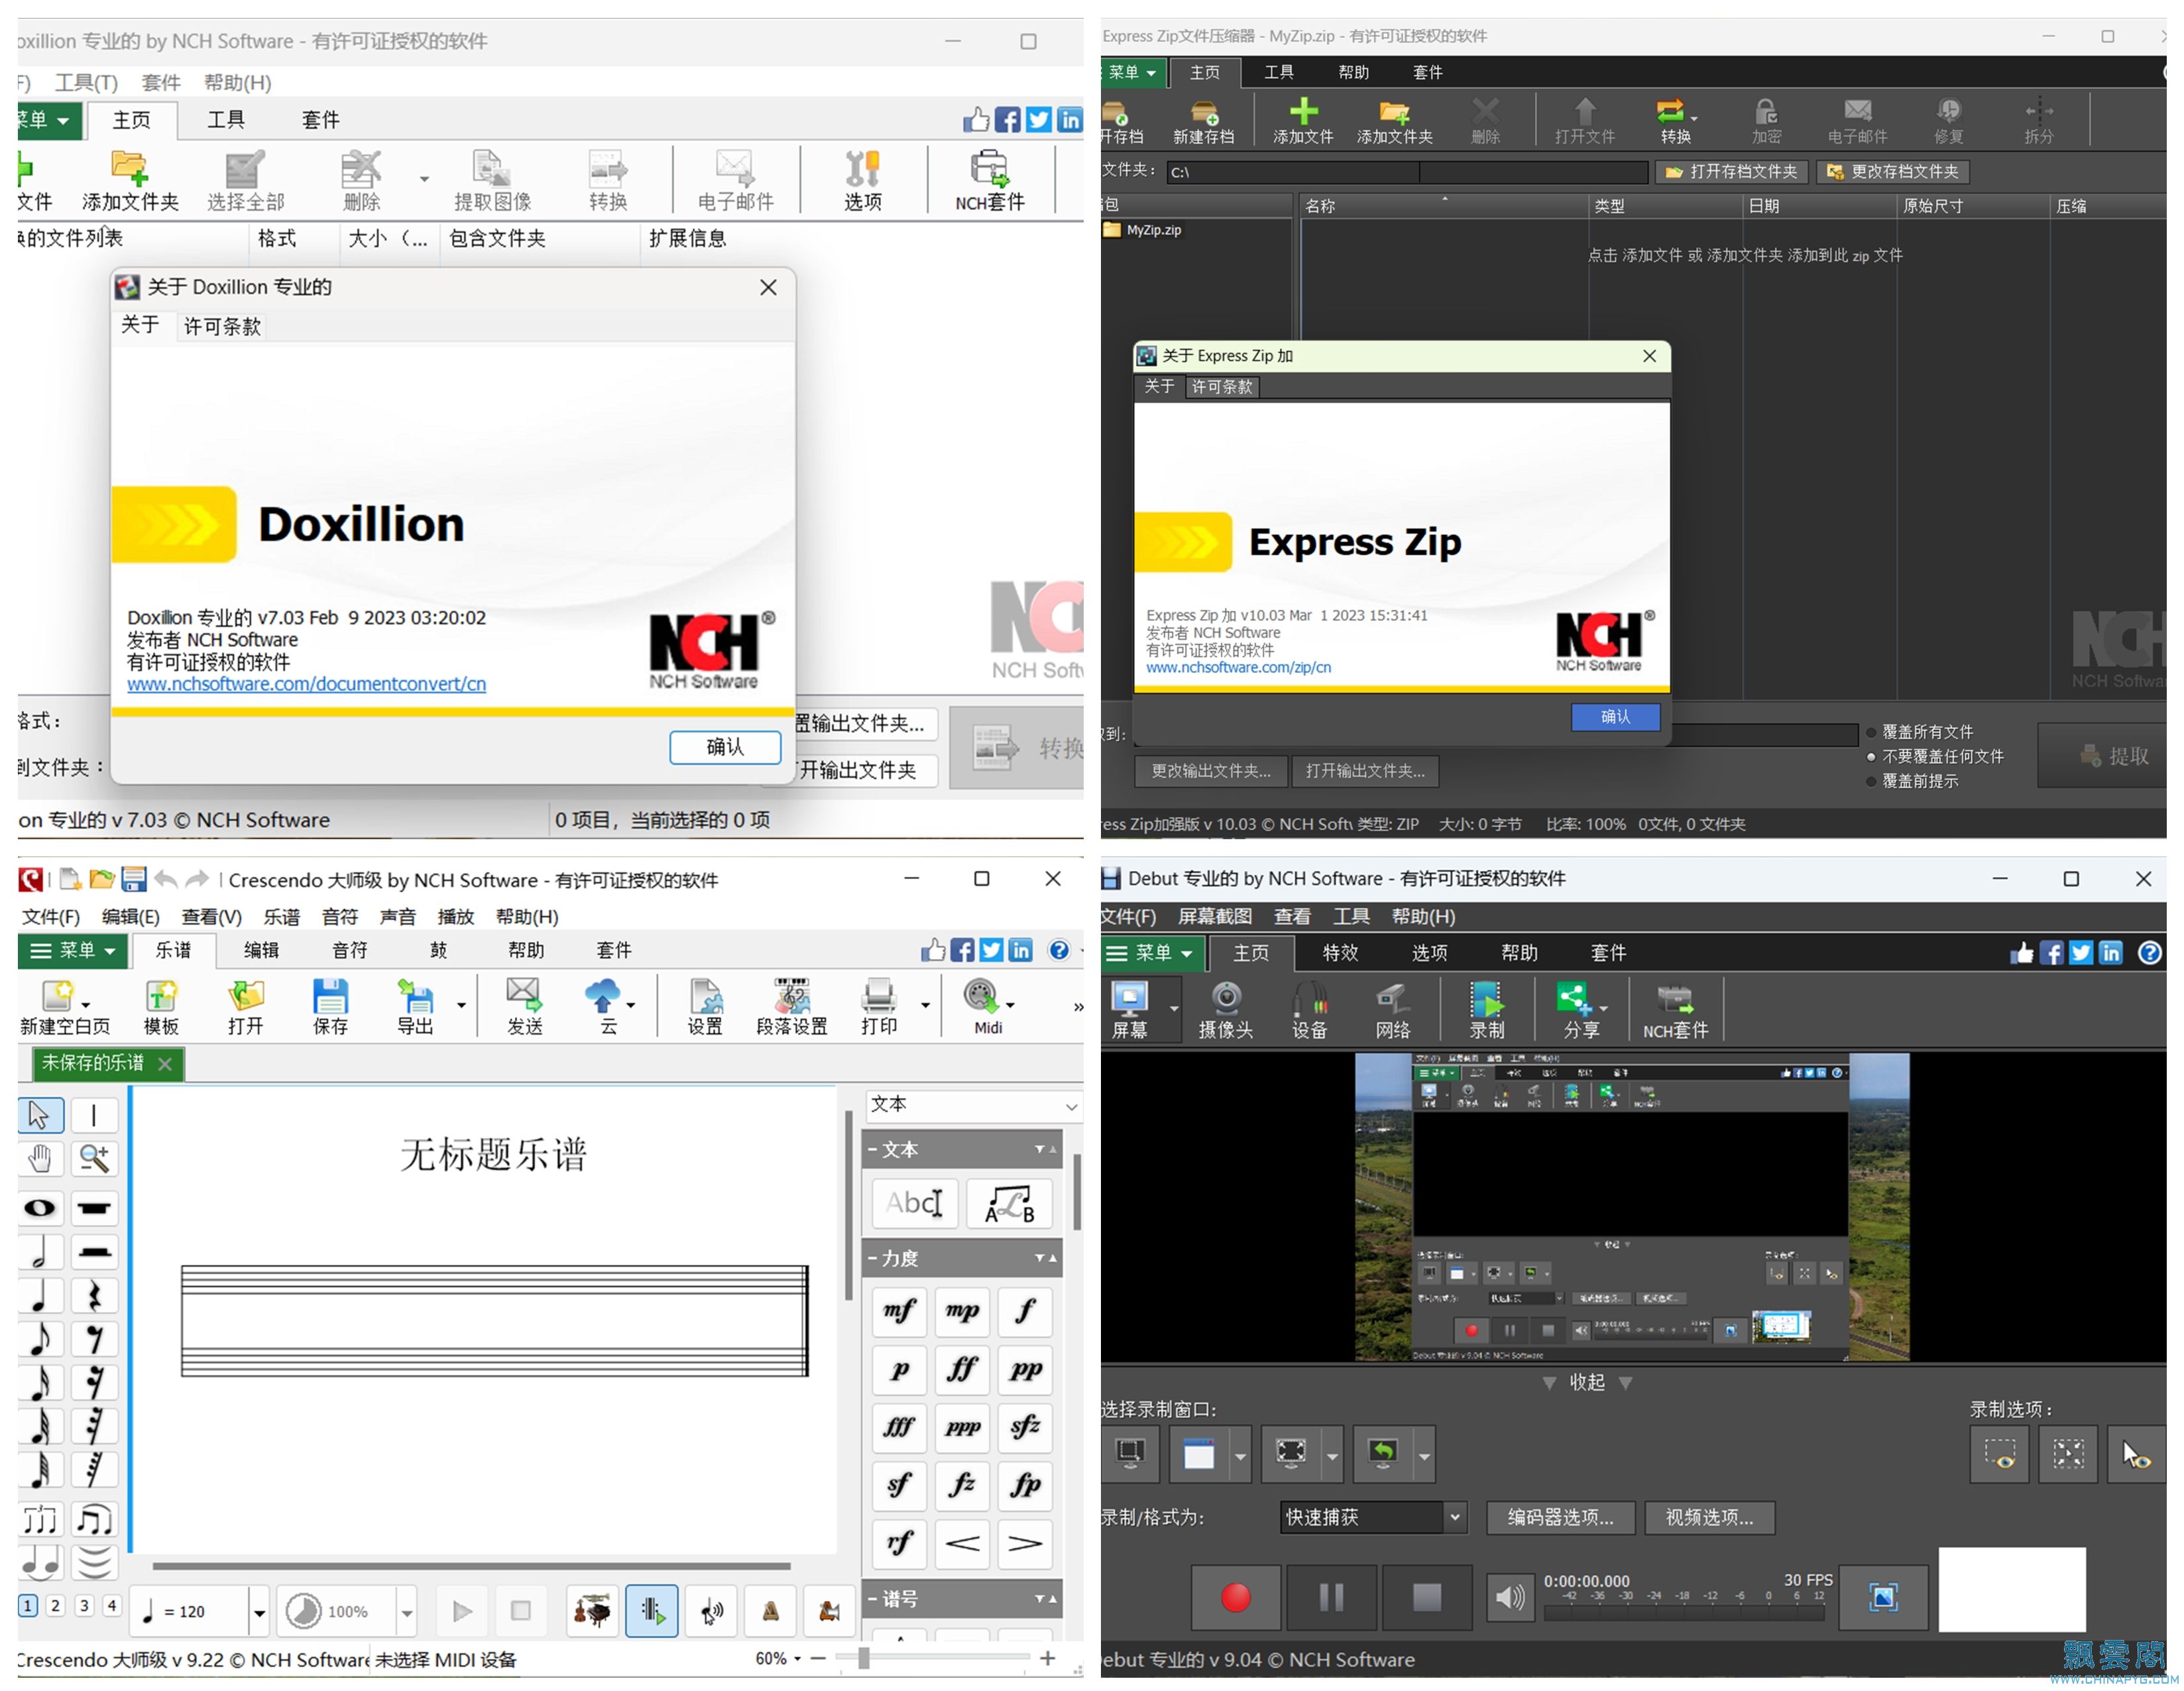Image resolution: width=2184 pixels, height=1691 pixels.
Task: Switch to License Terms tab in Doxillion dialog
Action: [222, 326]
